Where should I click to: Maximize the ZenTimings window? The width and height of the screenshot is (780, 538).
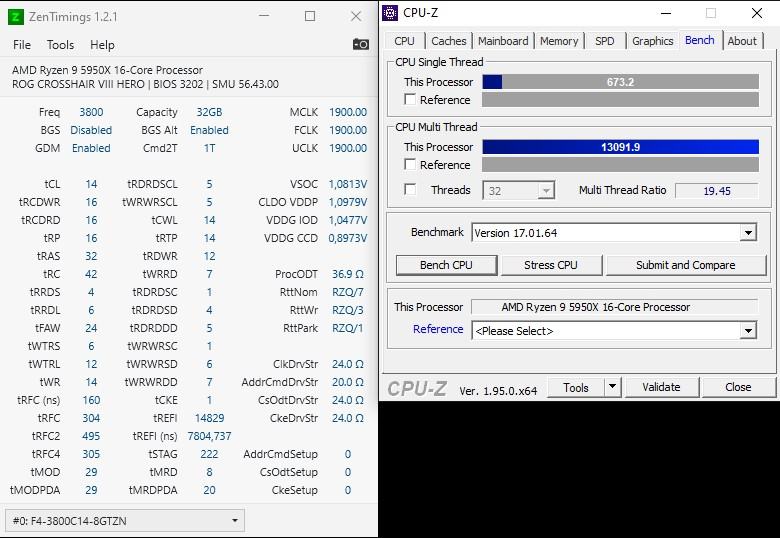click(310, 16)
